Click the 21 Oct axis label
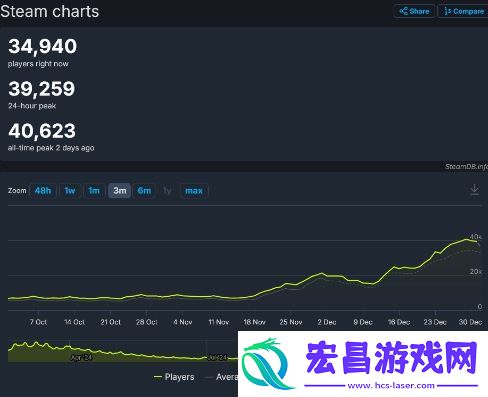This screenshot has width=488, height=397. click(x=110, y=322)
